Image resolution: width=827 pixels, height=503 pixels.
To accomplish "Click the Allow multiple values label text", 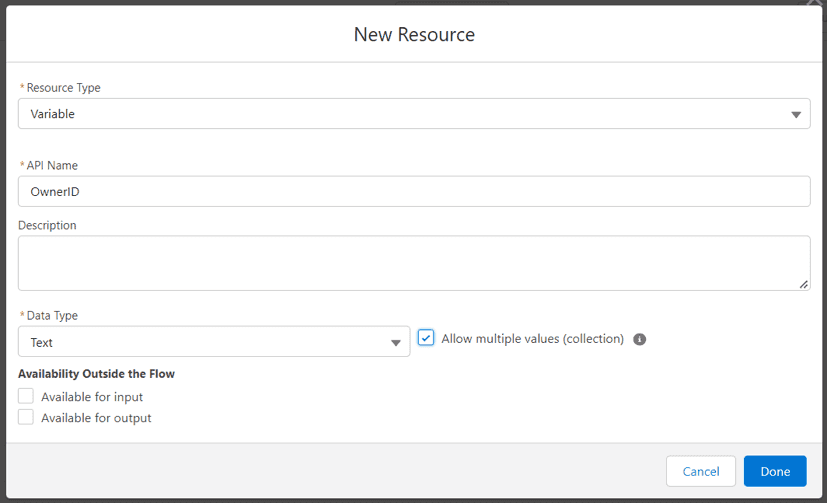I will pyautogui.click(x=532, y=338).
